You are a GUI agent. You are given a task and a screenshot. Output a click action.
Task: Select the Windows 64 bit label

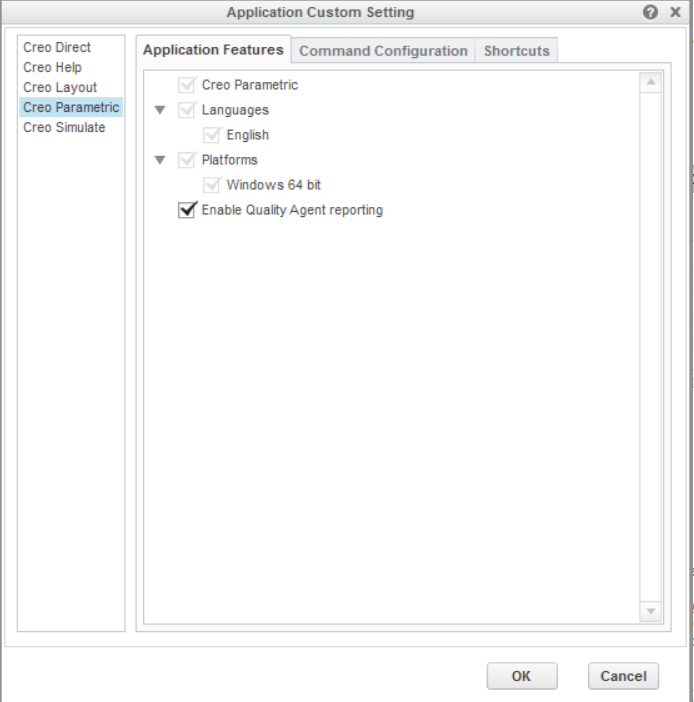click(x=274, y=185)
